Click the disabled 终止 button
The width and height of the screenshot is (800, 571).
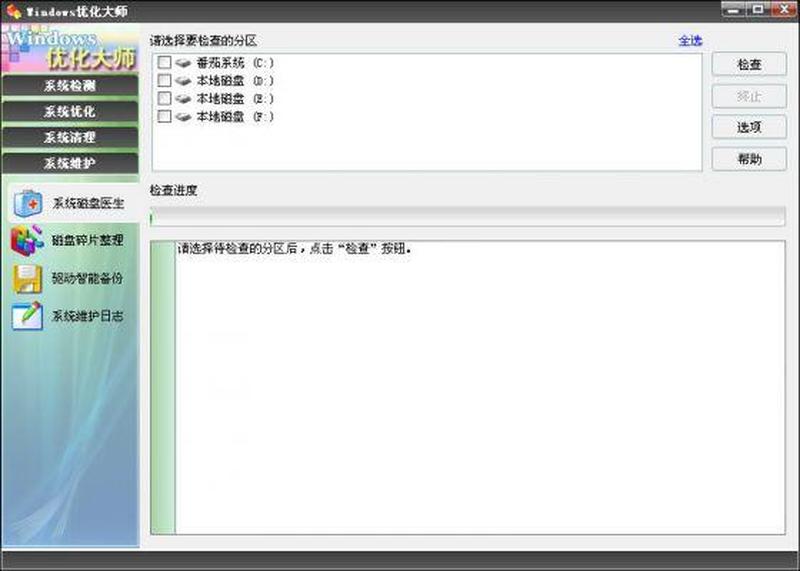coord(749,96)
